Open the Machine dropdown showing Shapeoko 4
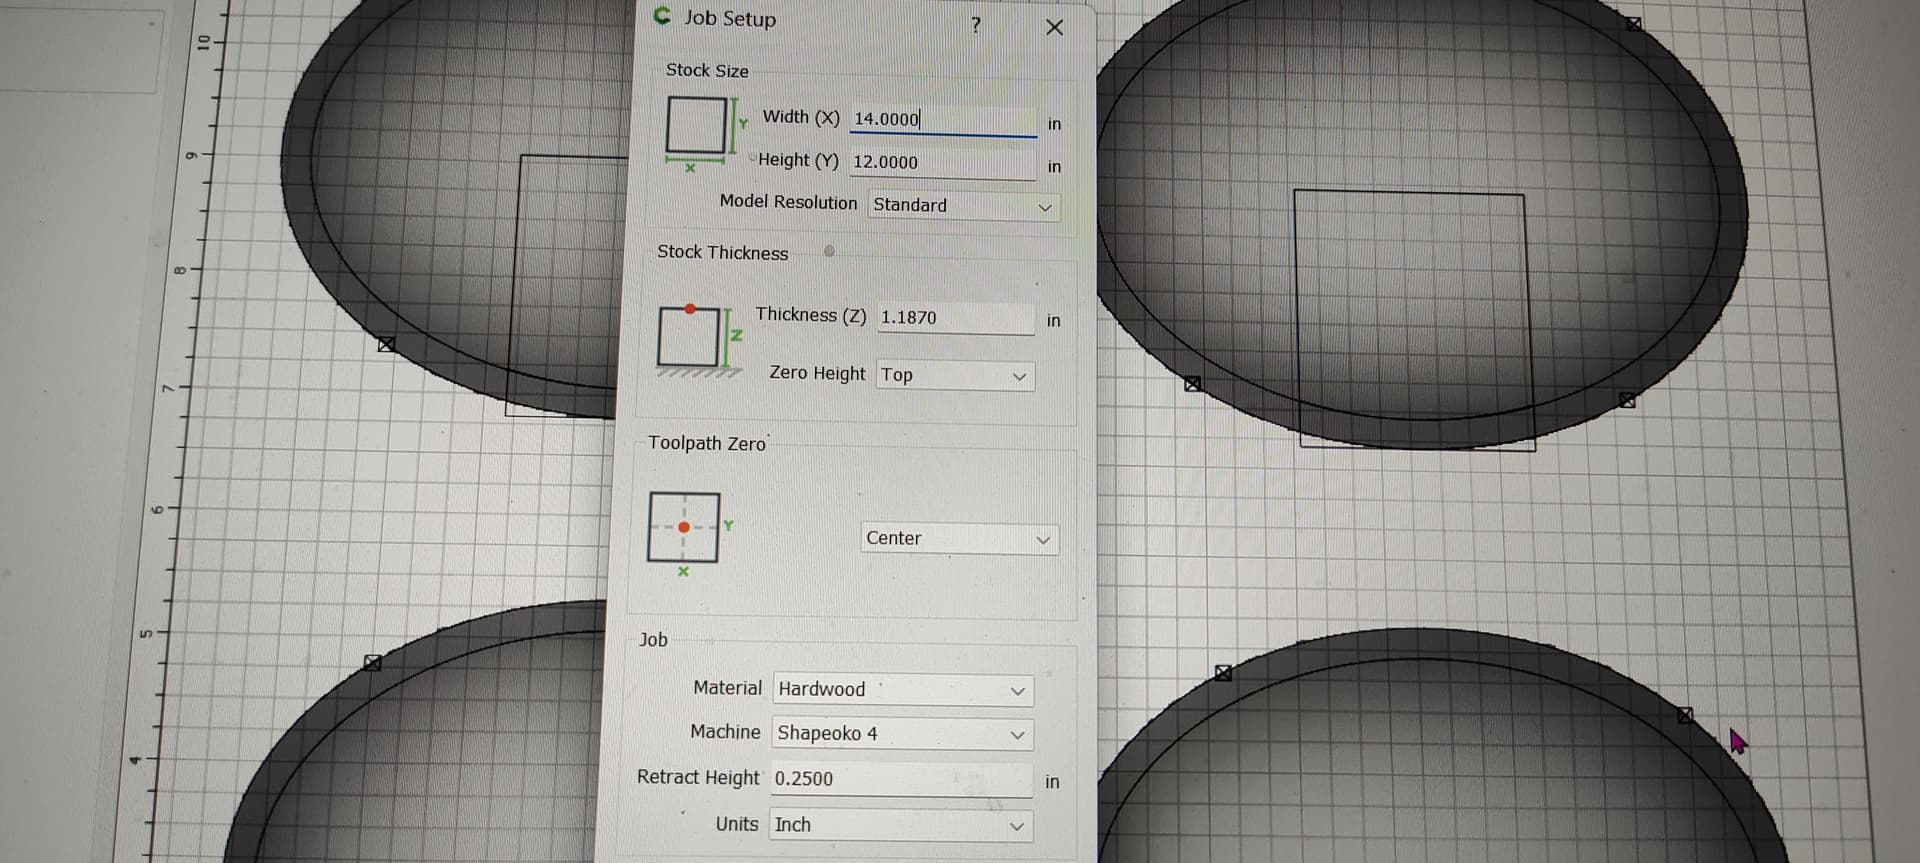Viewport: 1920px width, 863px height. pyautogui.click(x=902, y=734)
